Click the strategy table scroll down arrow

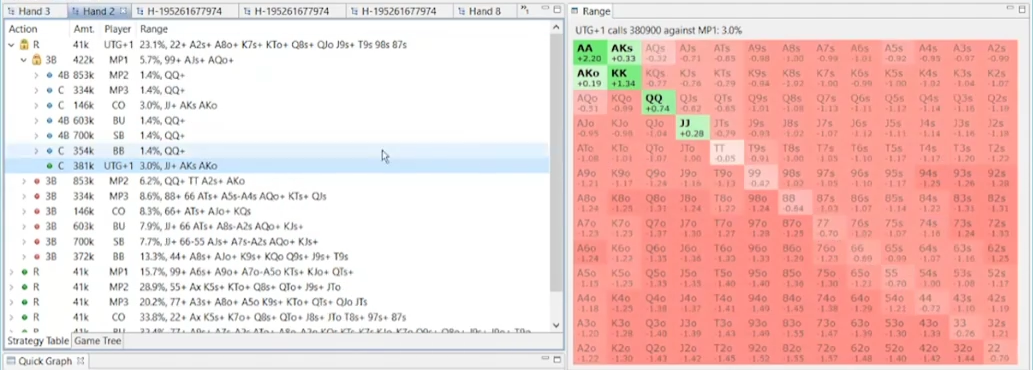point(556,325)
